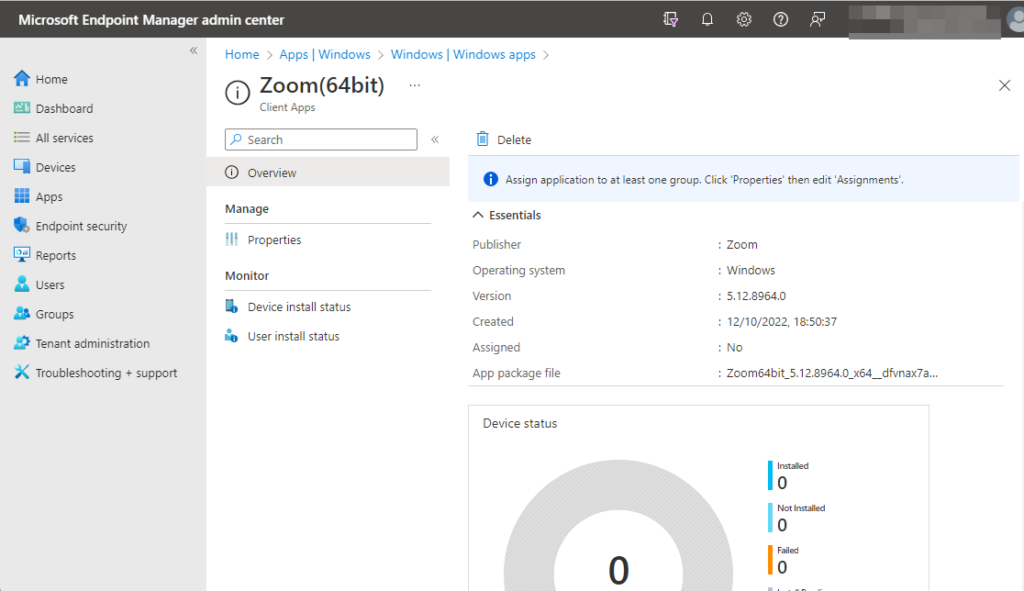The image size is (1024, 591).
Task: Click the Groups people icon
Action: pos(22,313)
